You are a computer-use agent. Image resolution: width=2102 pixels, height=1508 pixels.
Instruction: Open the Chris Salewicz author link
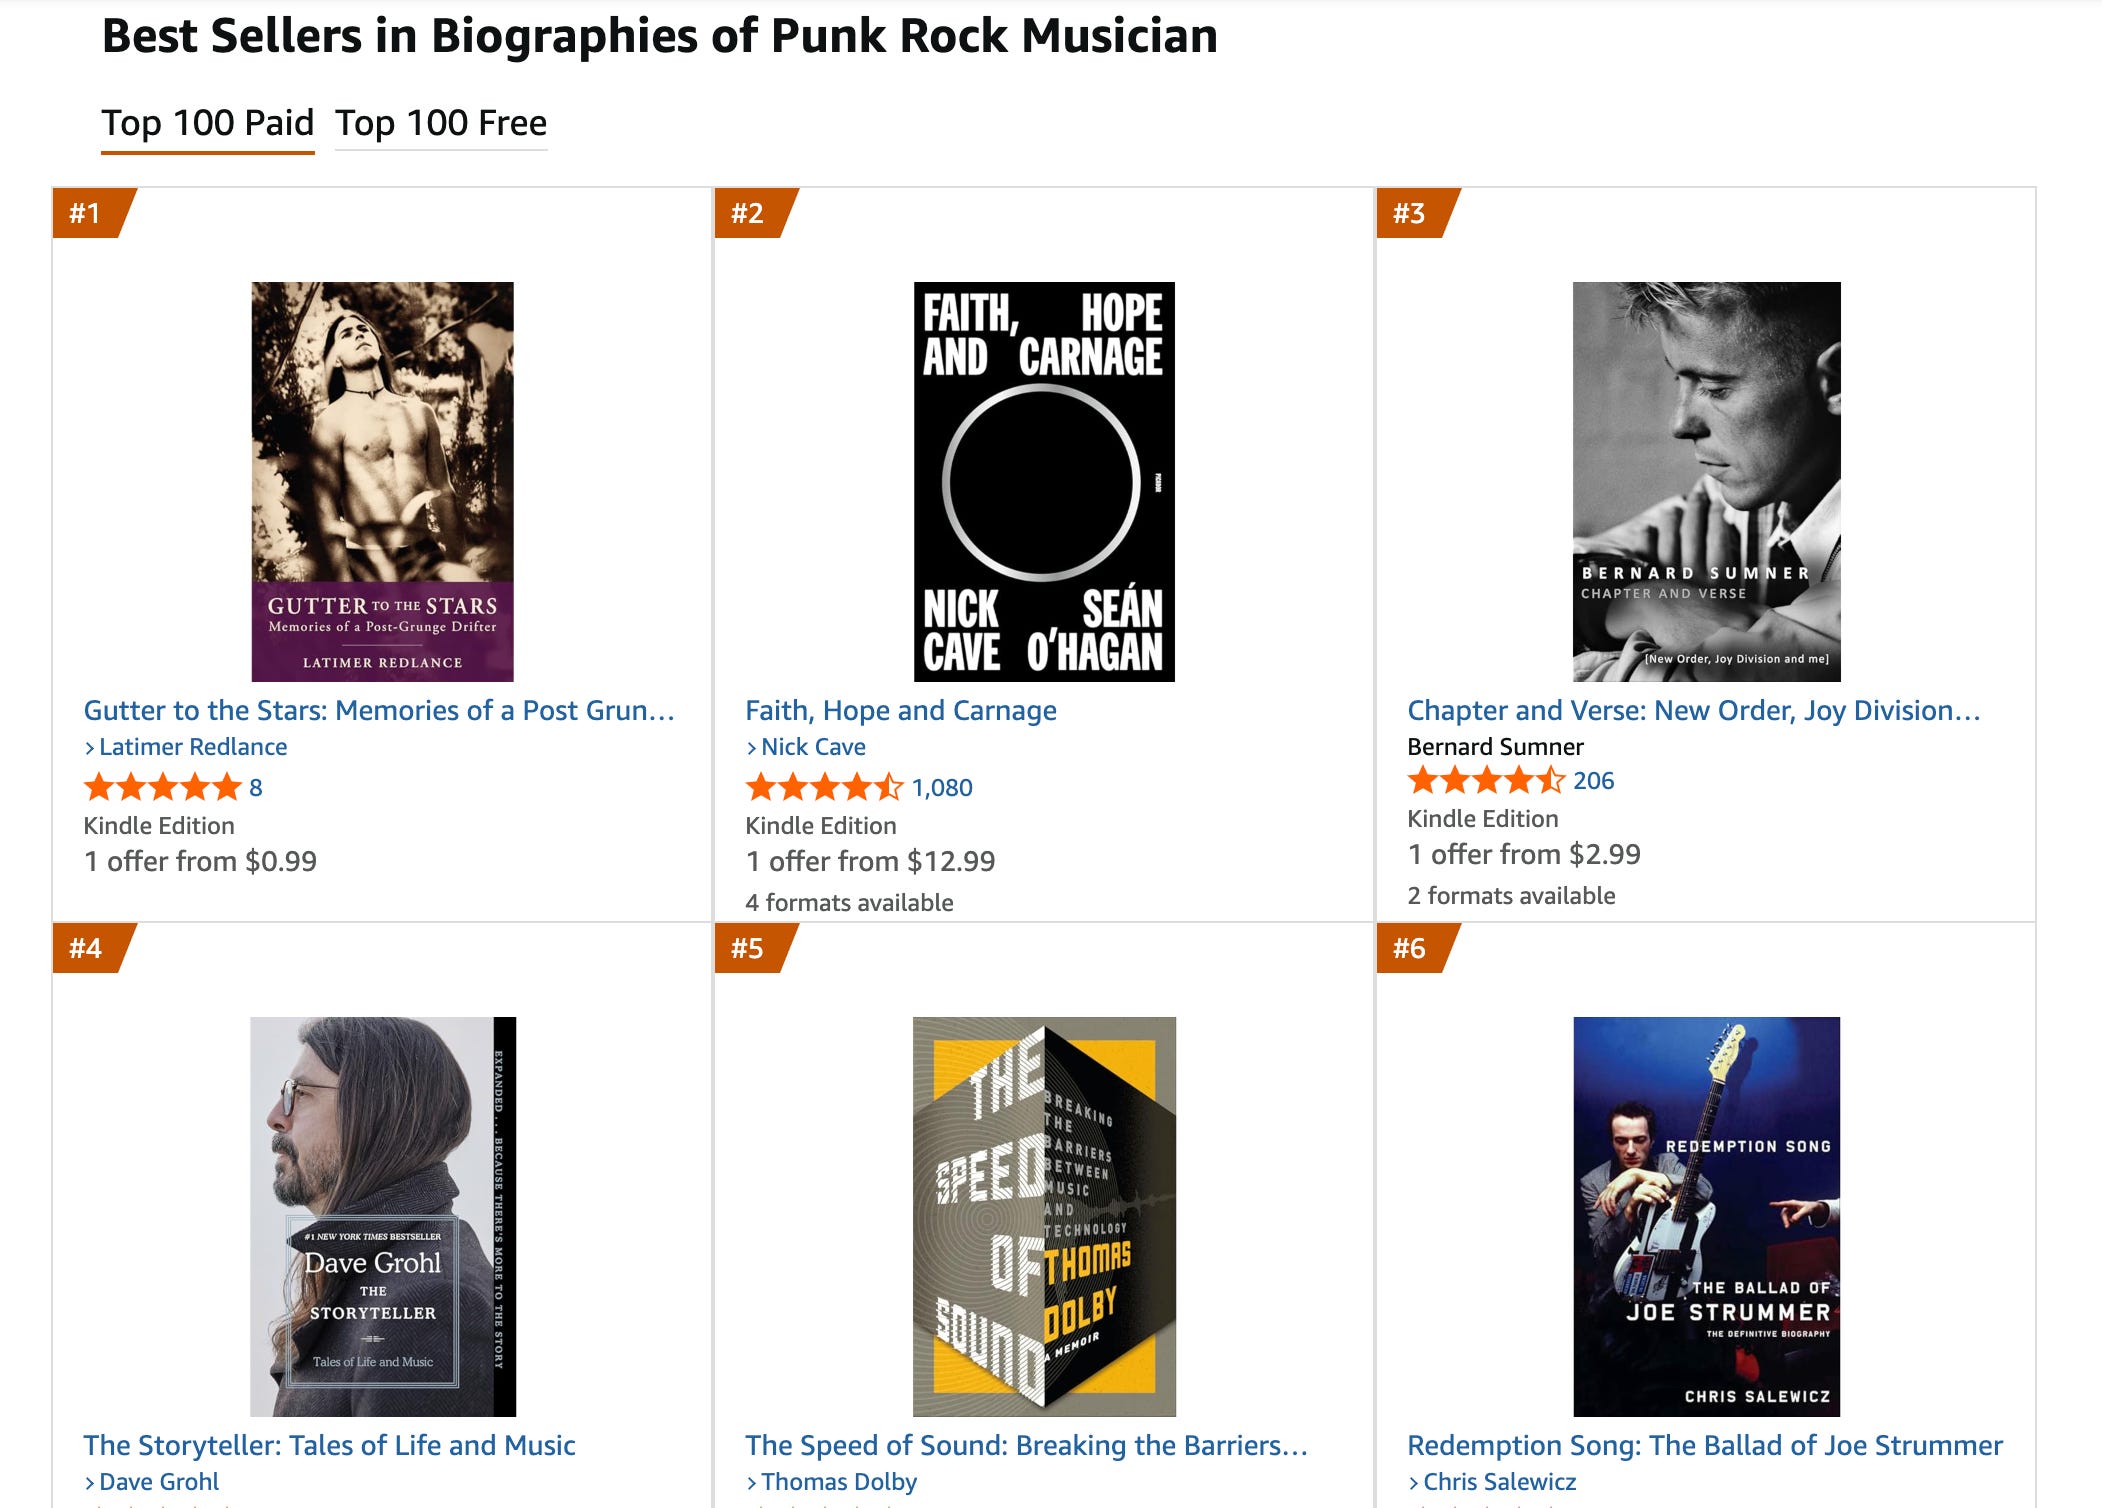coord(1499,1482)
